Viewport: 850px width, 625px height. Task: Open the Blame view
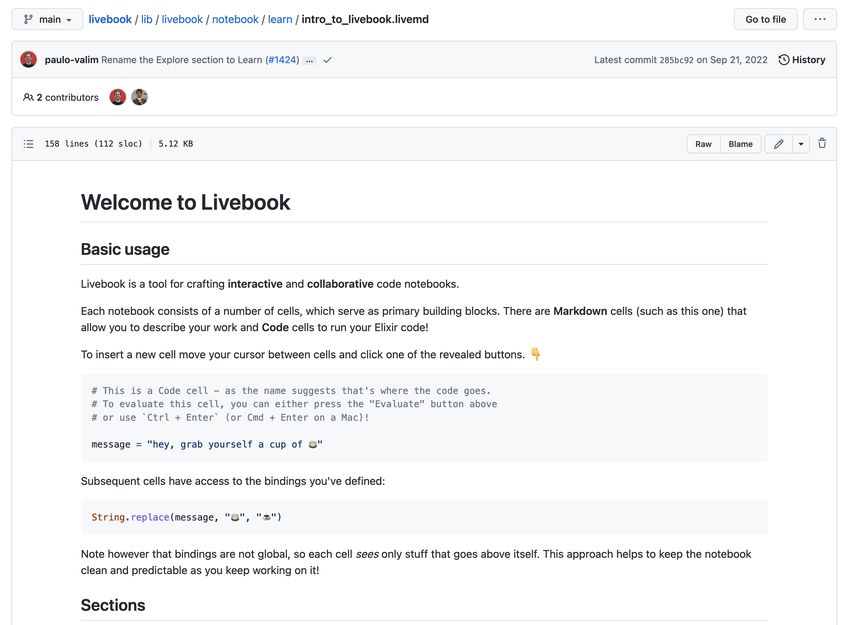pos(740,144)
